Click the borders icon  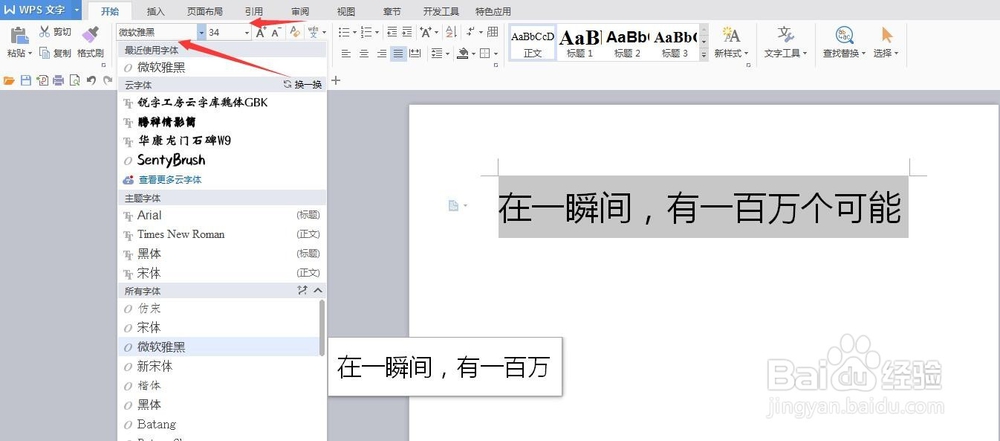click(x=485, y=54)
